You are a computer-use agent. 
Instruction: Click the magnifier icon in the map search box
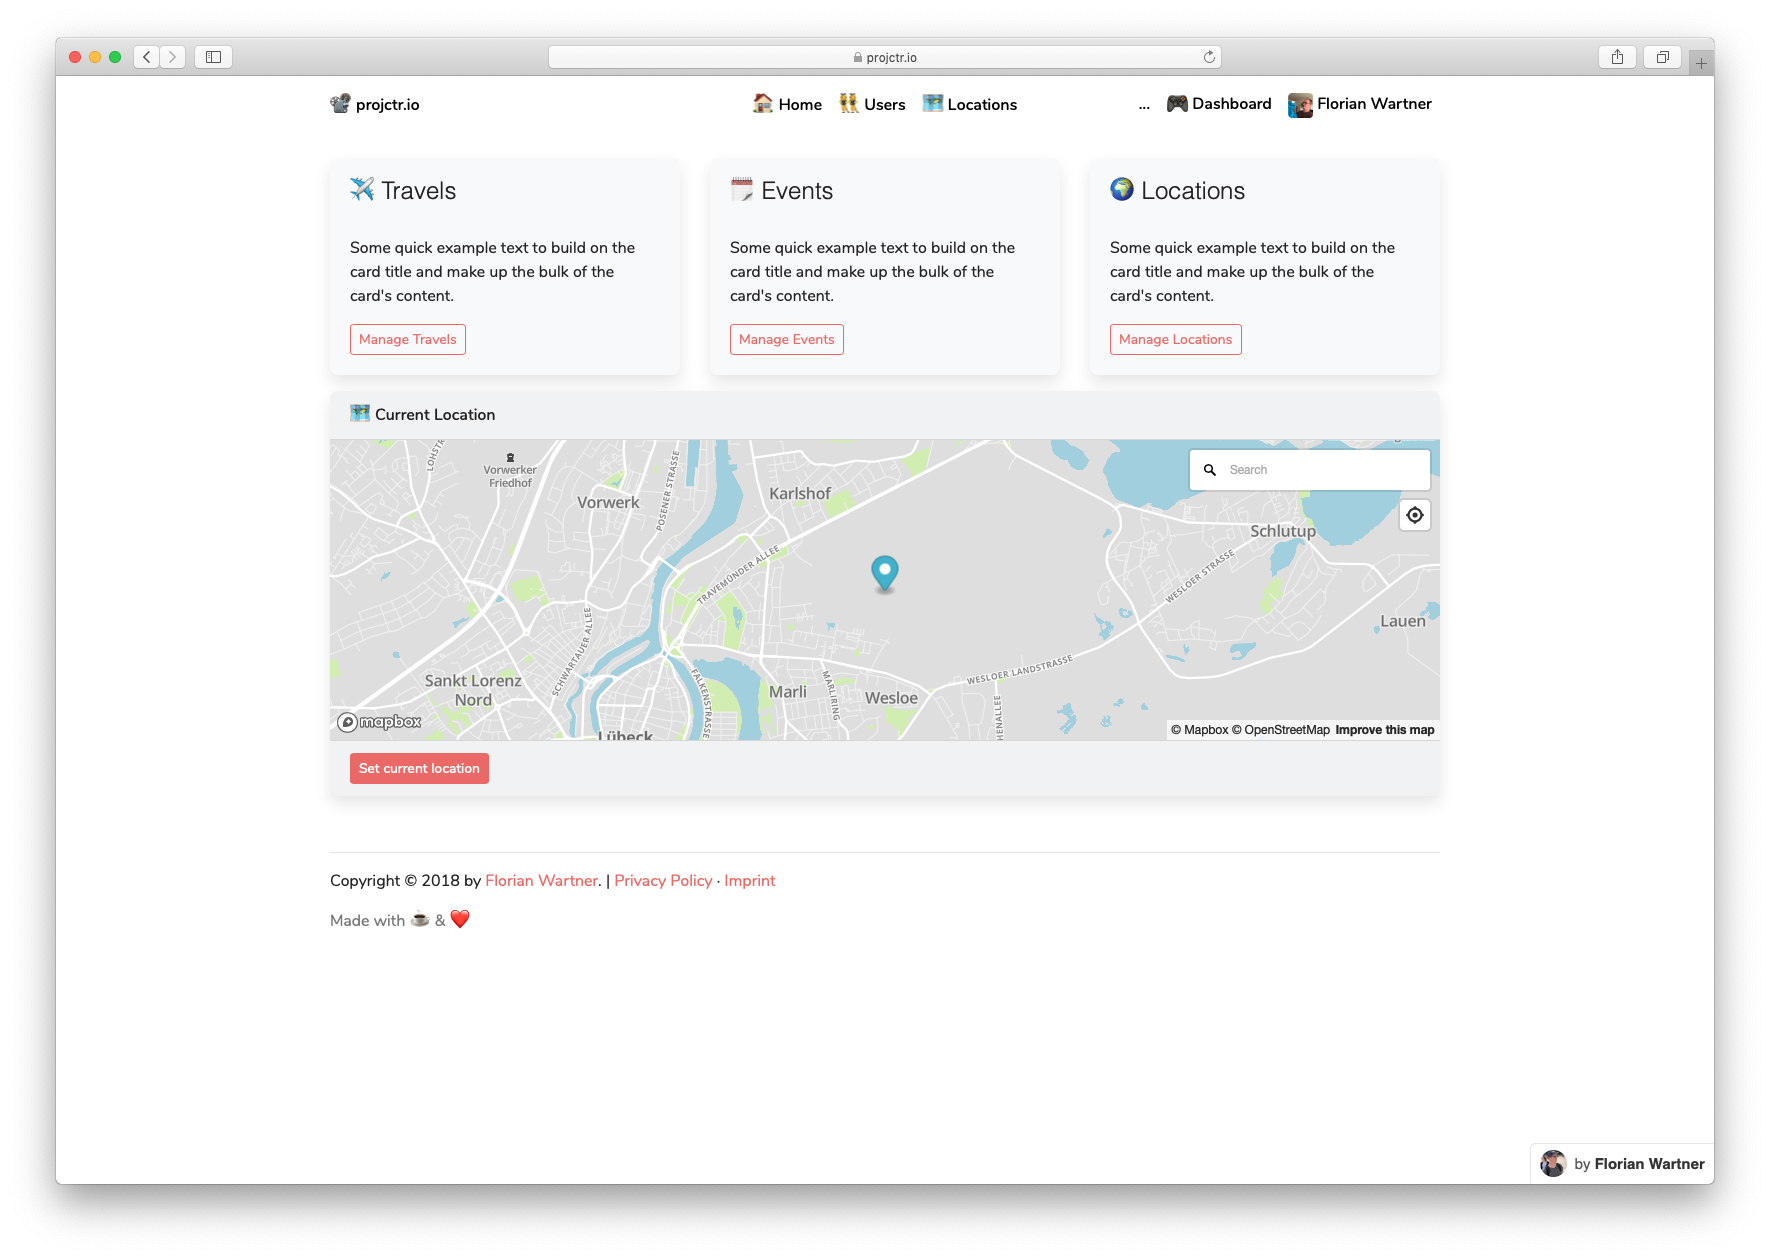click(1210, 469)
